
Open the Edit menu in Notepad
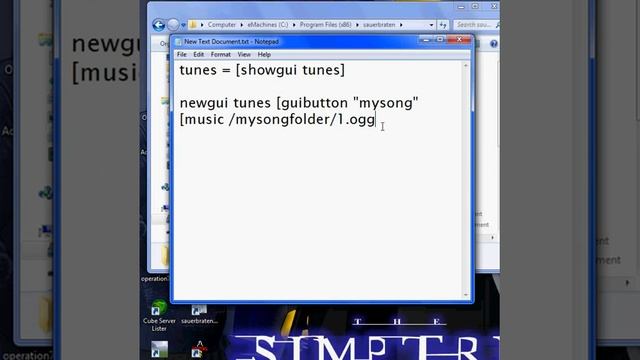click(198, 54)
